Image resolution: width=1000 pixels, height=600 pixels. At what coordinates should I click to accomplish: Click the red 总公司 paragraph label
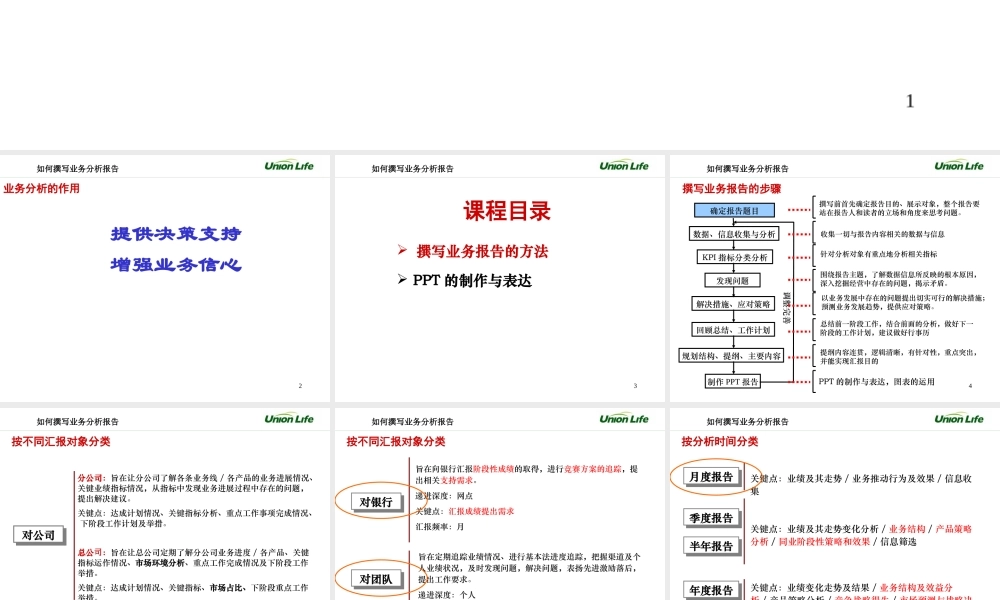(x=91, y=552)
